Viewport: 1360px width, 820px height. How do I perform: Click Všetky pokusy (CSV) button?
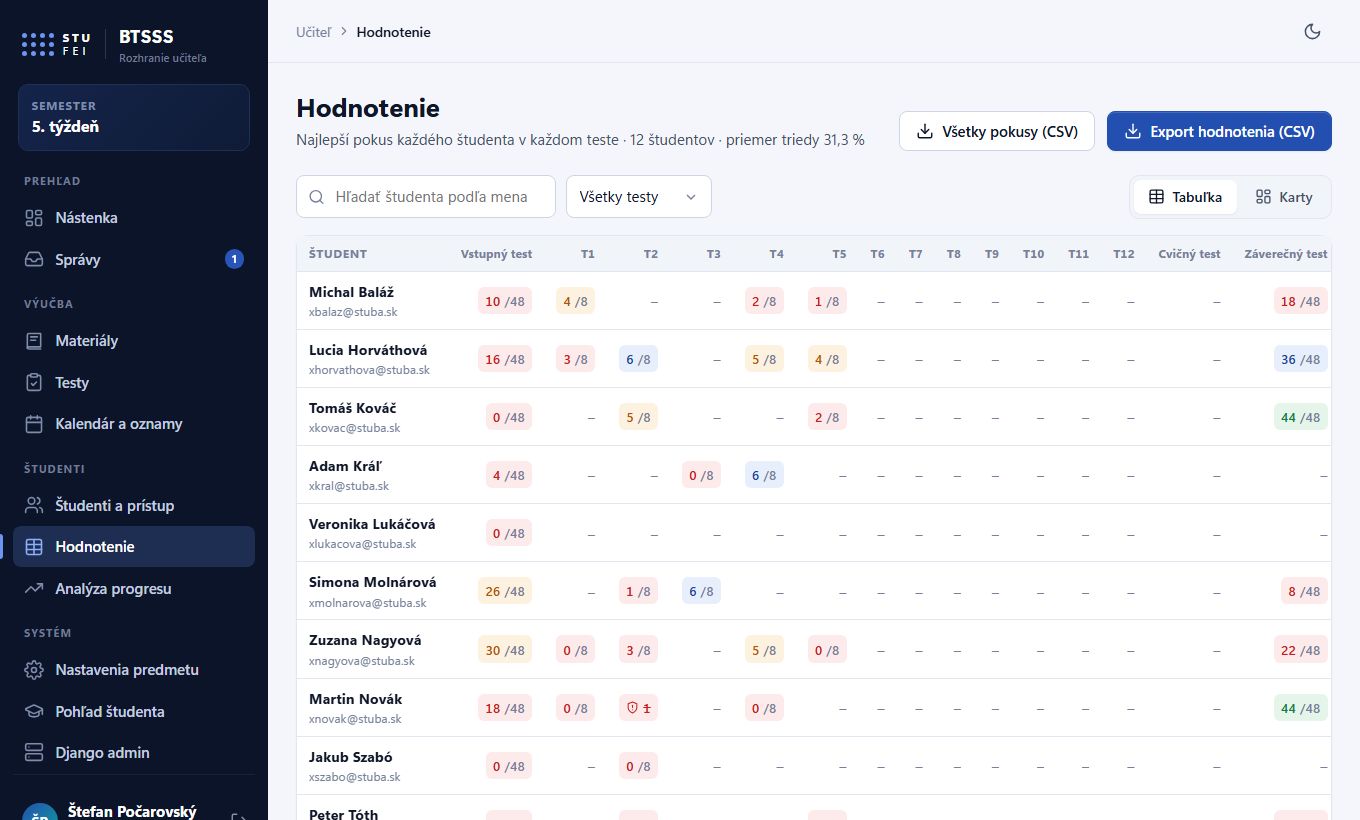pos(997,131)
